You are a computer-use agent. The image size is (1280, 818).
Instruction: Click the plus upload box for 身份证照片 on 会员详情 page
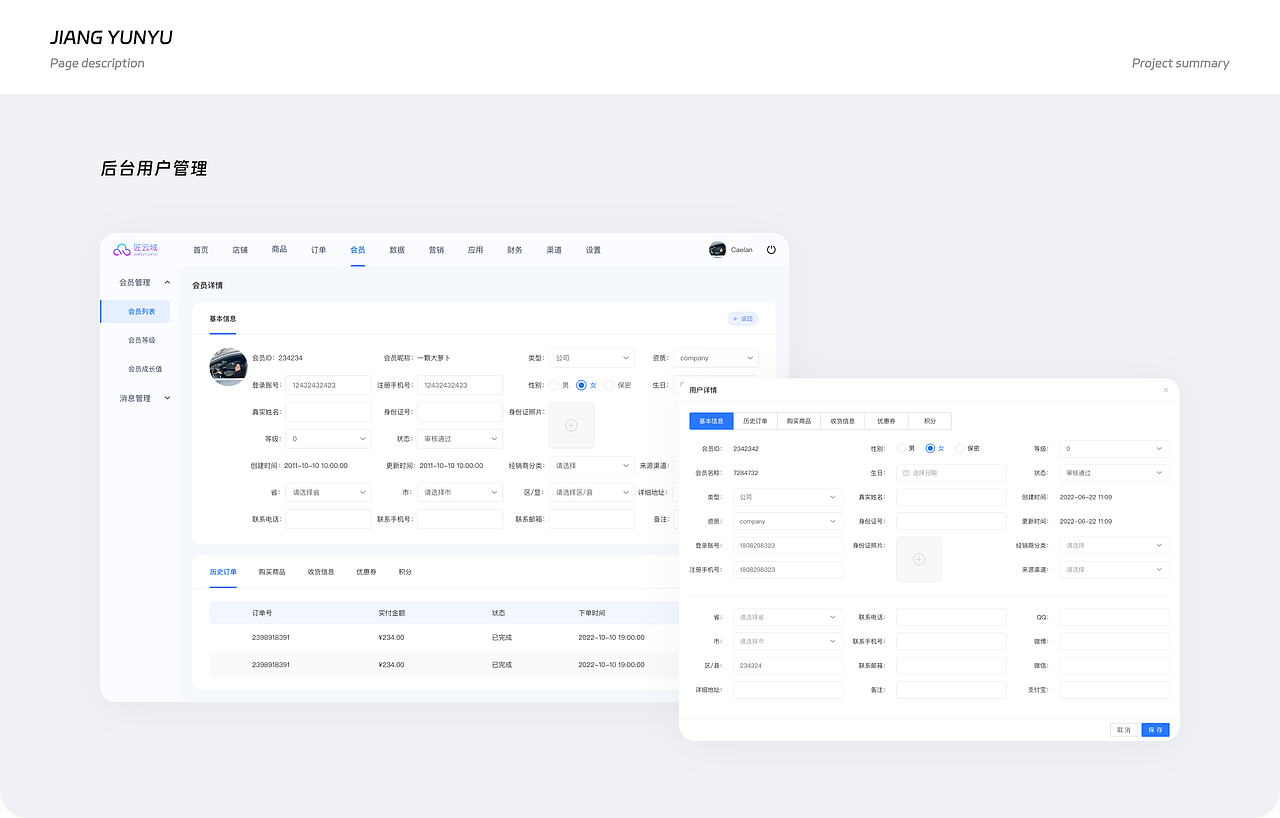tap(571, 425)
